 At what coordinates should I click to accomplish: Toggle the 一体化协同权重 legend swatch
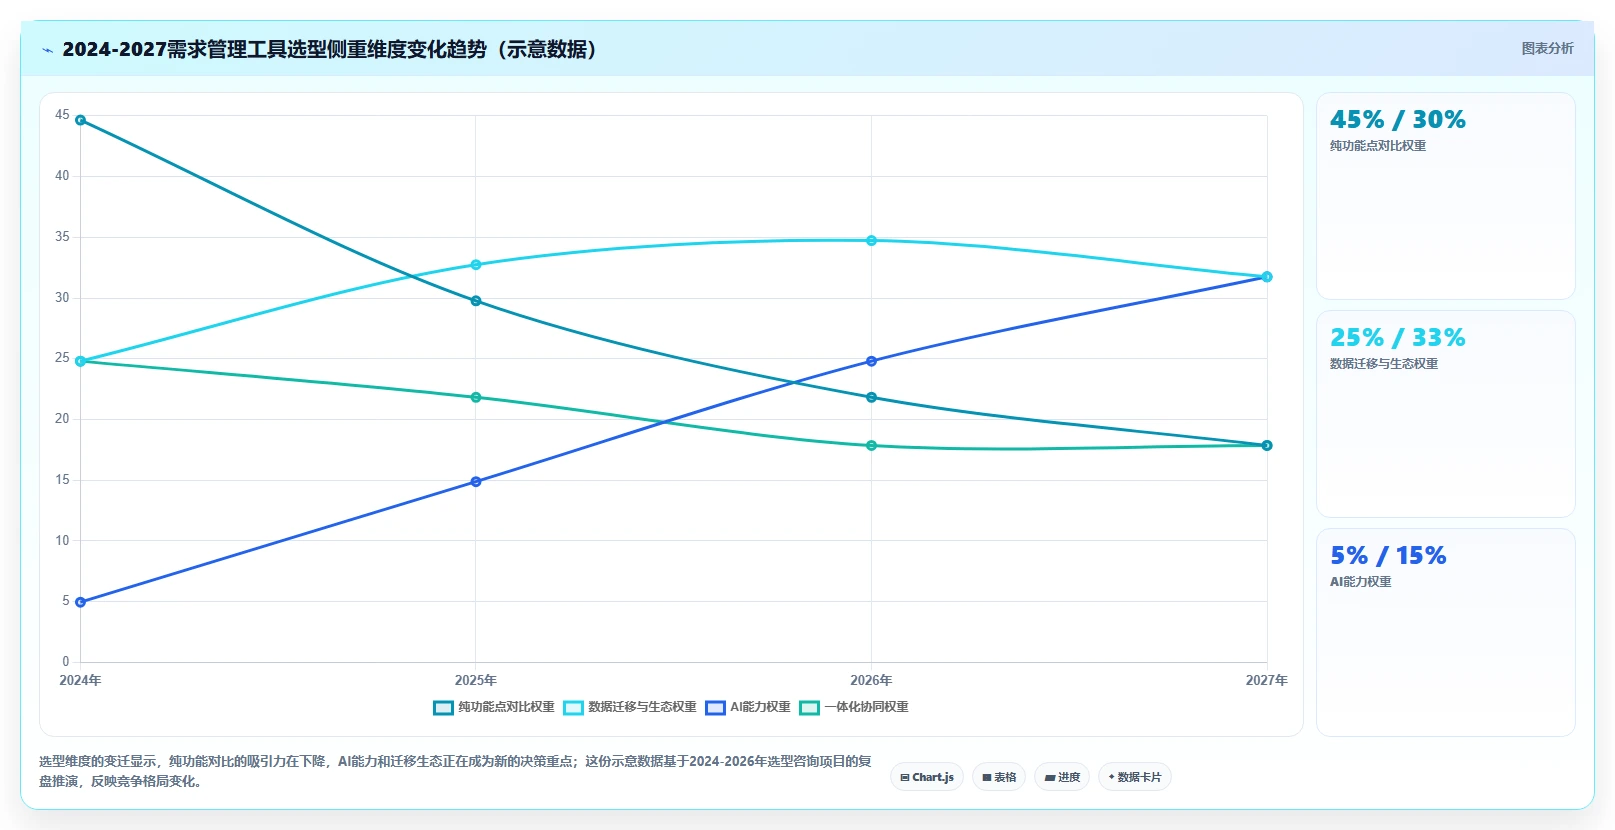click(809, 707)
